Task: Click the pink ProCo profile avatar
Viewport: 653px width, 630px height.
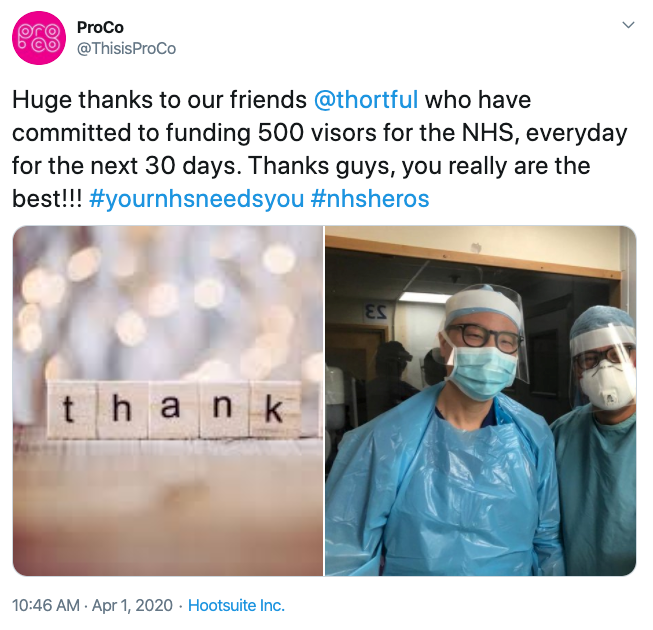Action: click(39, 37)
